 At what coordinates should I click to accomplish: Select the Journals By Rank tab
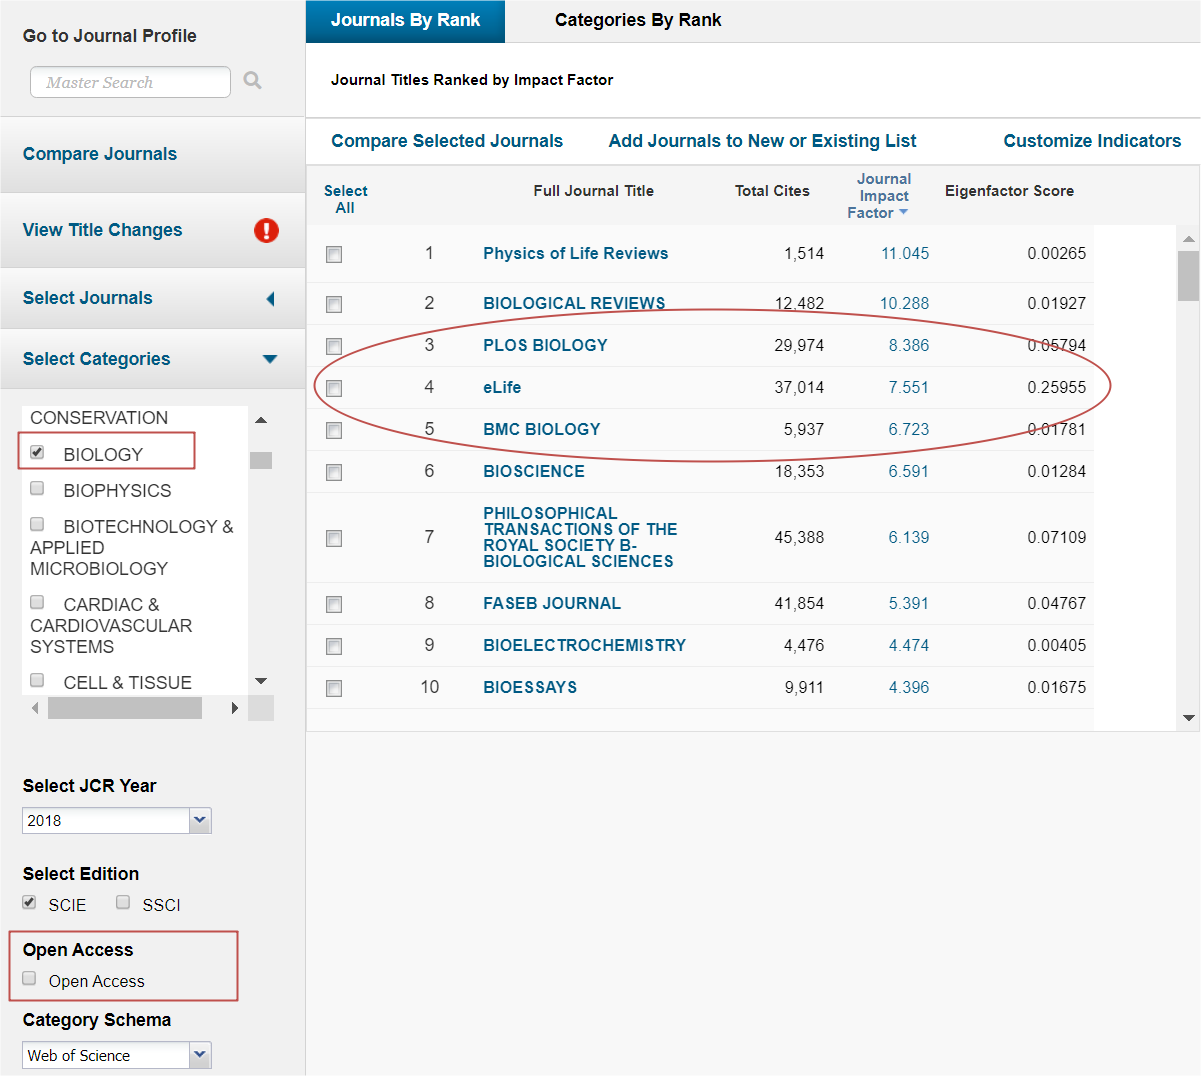tap(405, 20)
